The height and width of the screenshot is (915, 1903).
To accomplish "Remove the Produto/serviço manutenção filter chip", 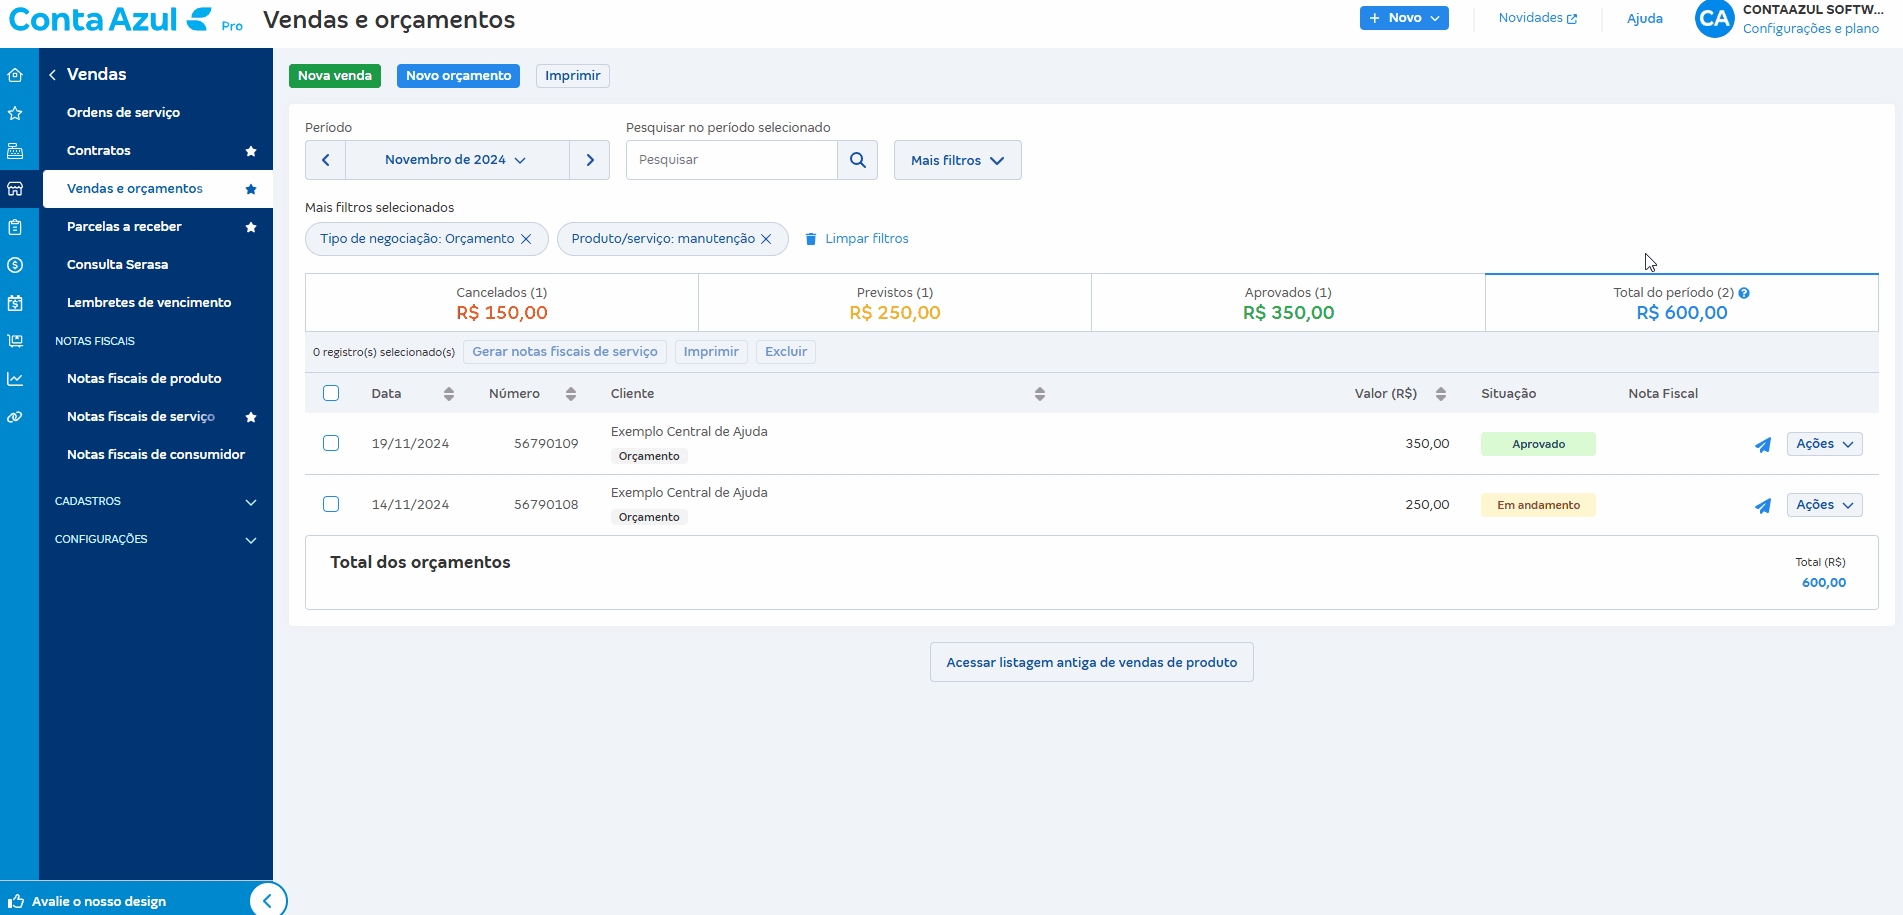I will (766, 239).
